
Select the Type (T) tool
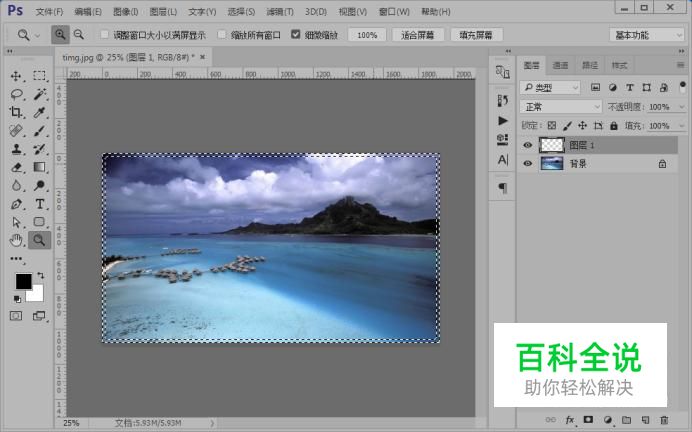tap(40, 204)
